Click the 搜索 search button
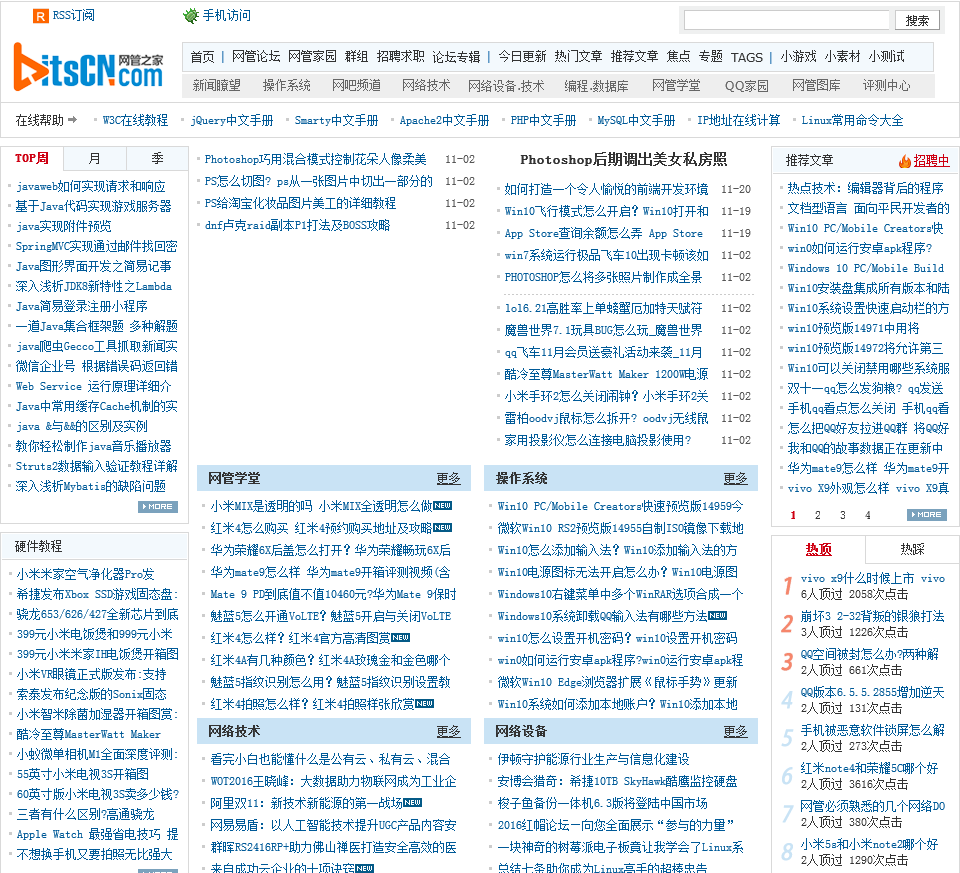 917,20
